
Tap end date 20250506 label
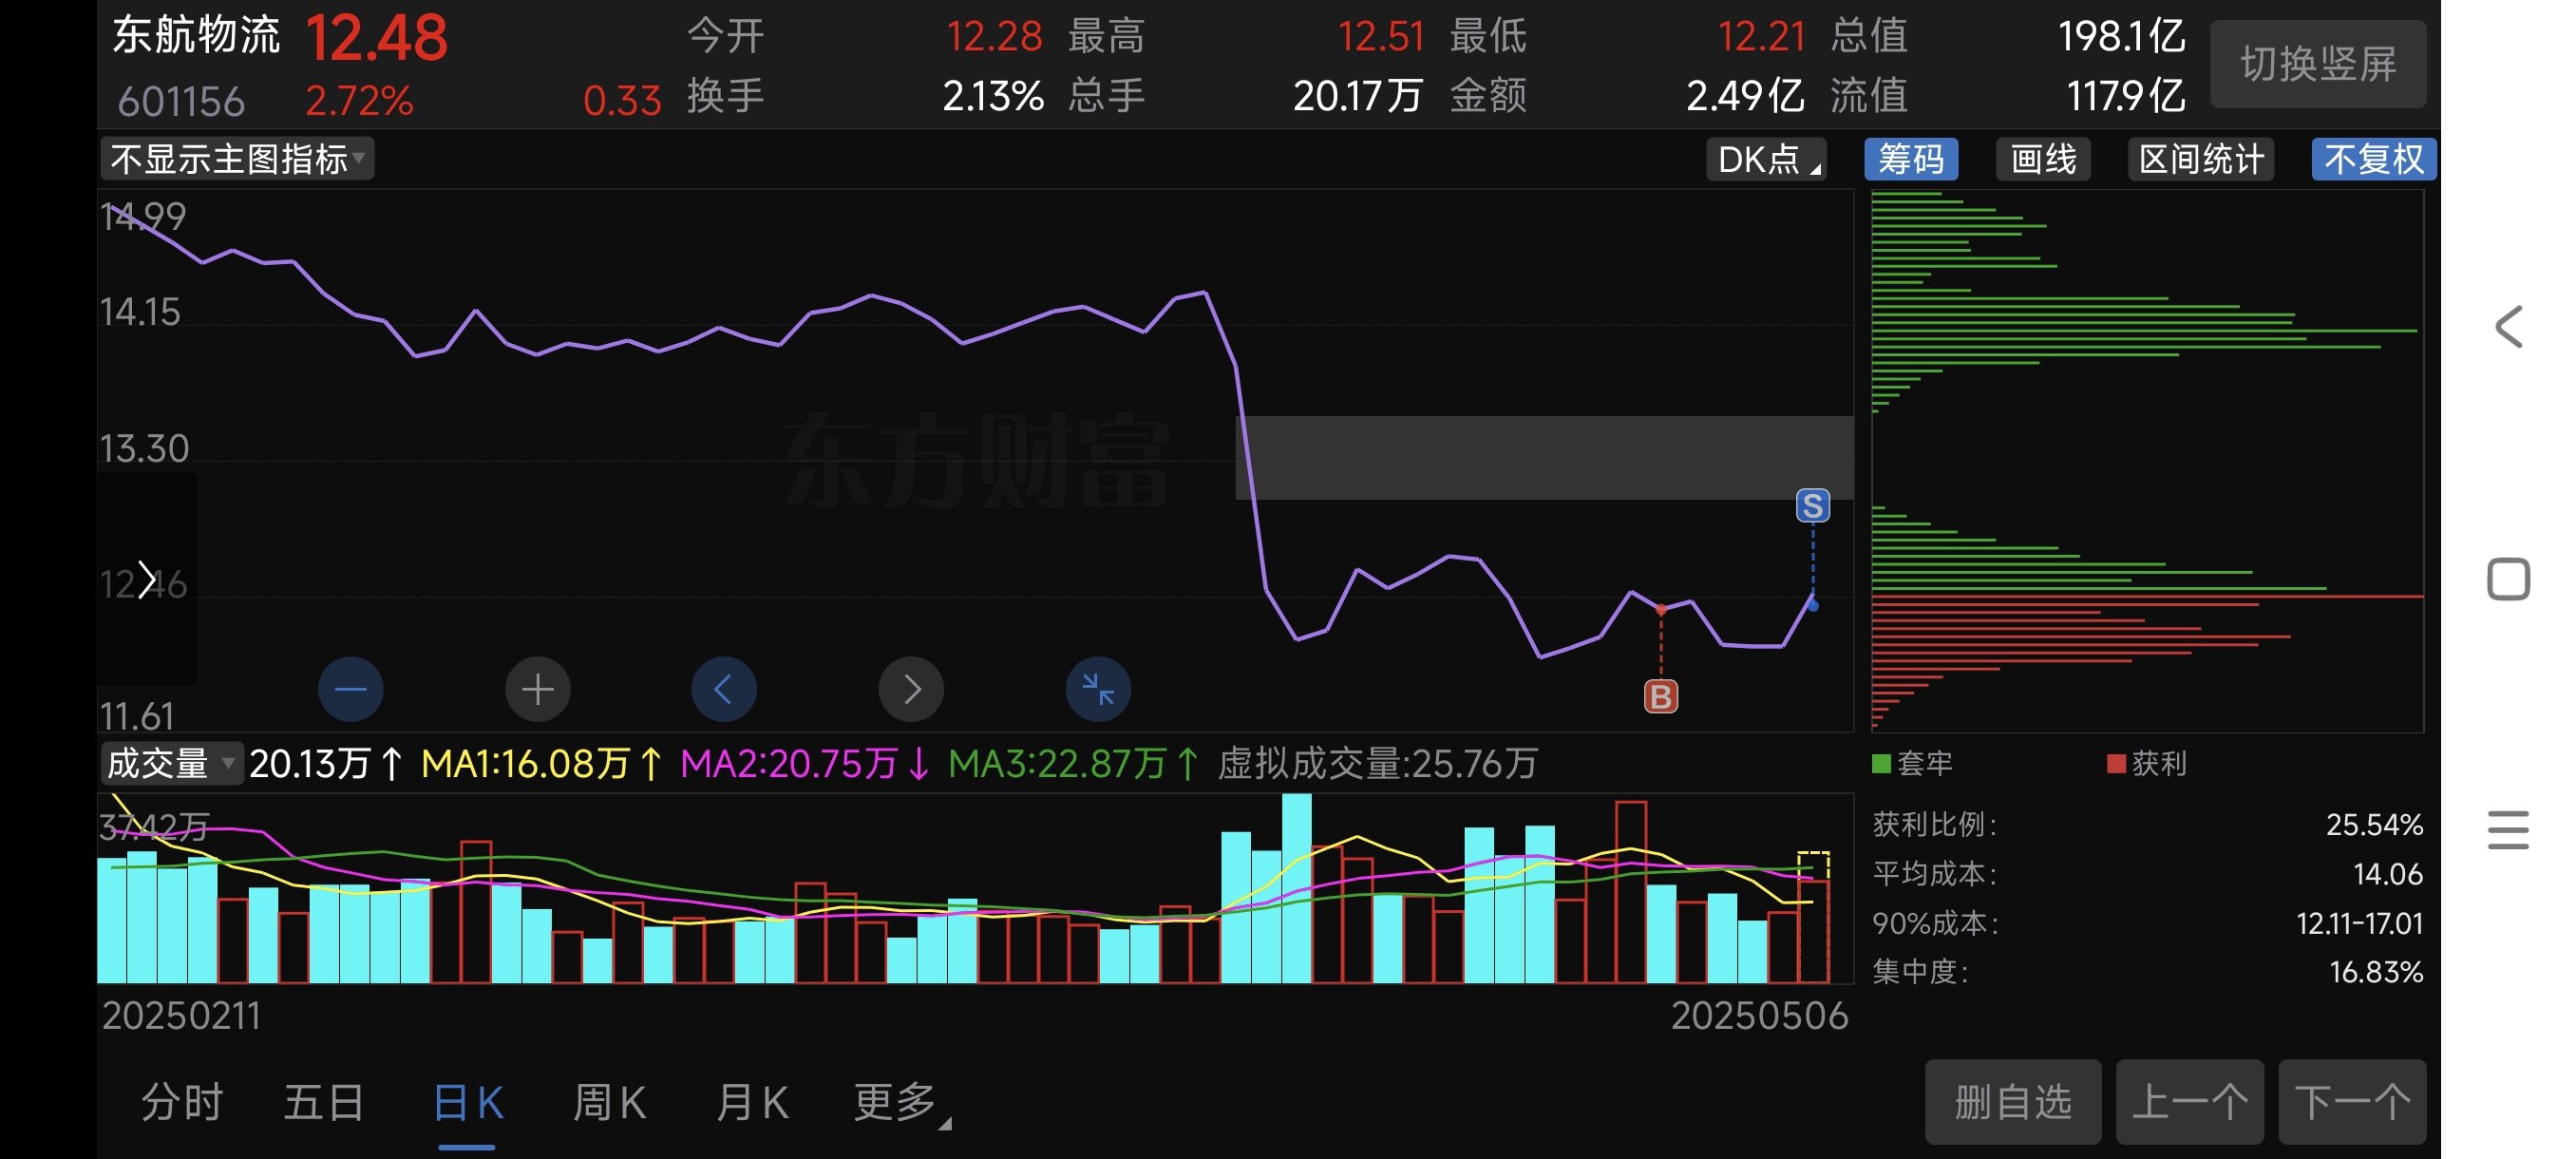coord(1759,1016)
